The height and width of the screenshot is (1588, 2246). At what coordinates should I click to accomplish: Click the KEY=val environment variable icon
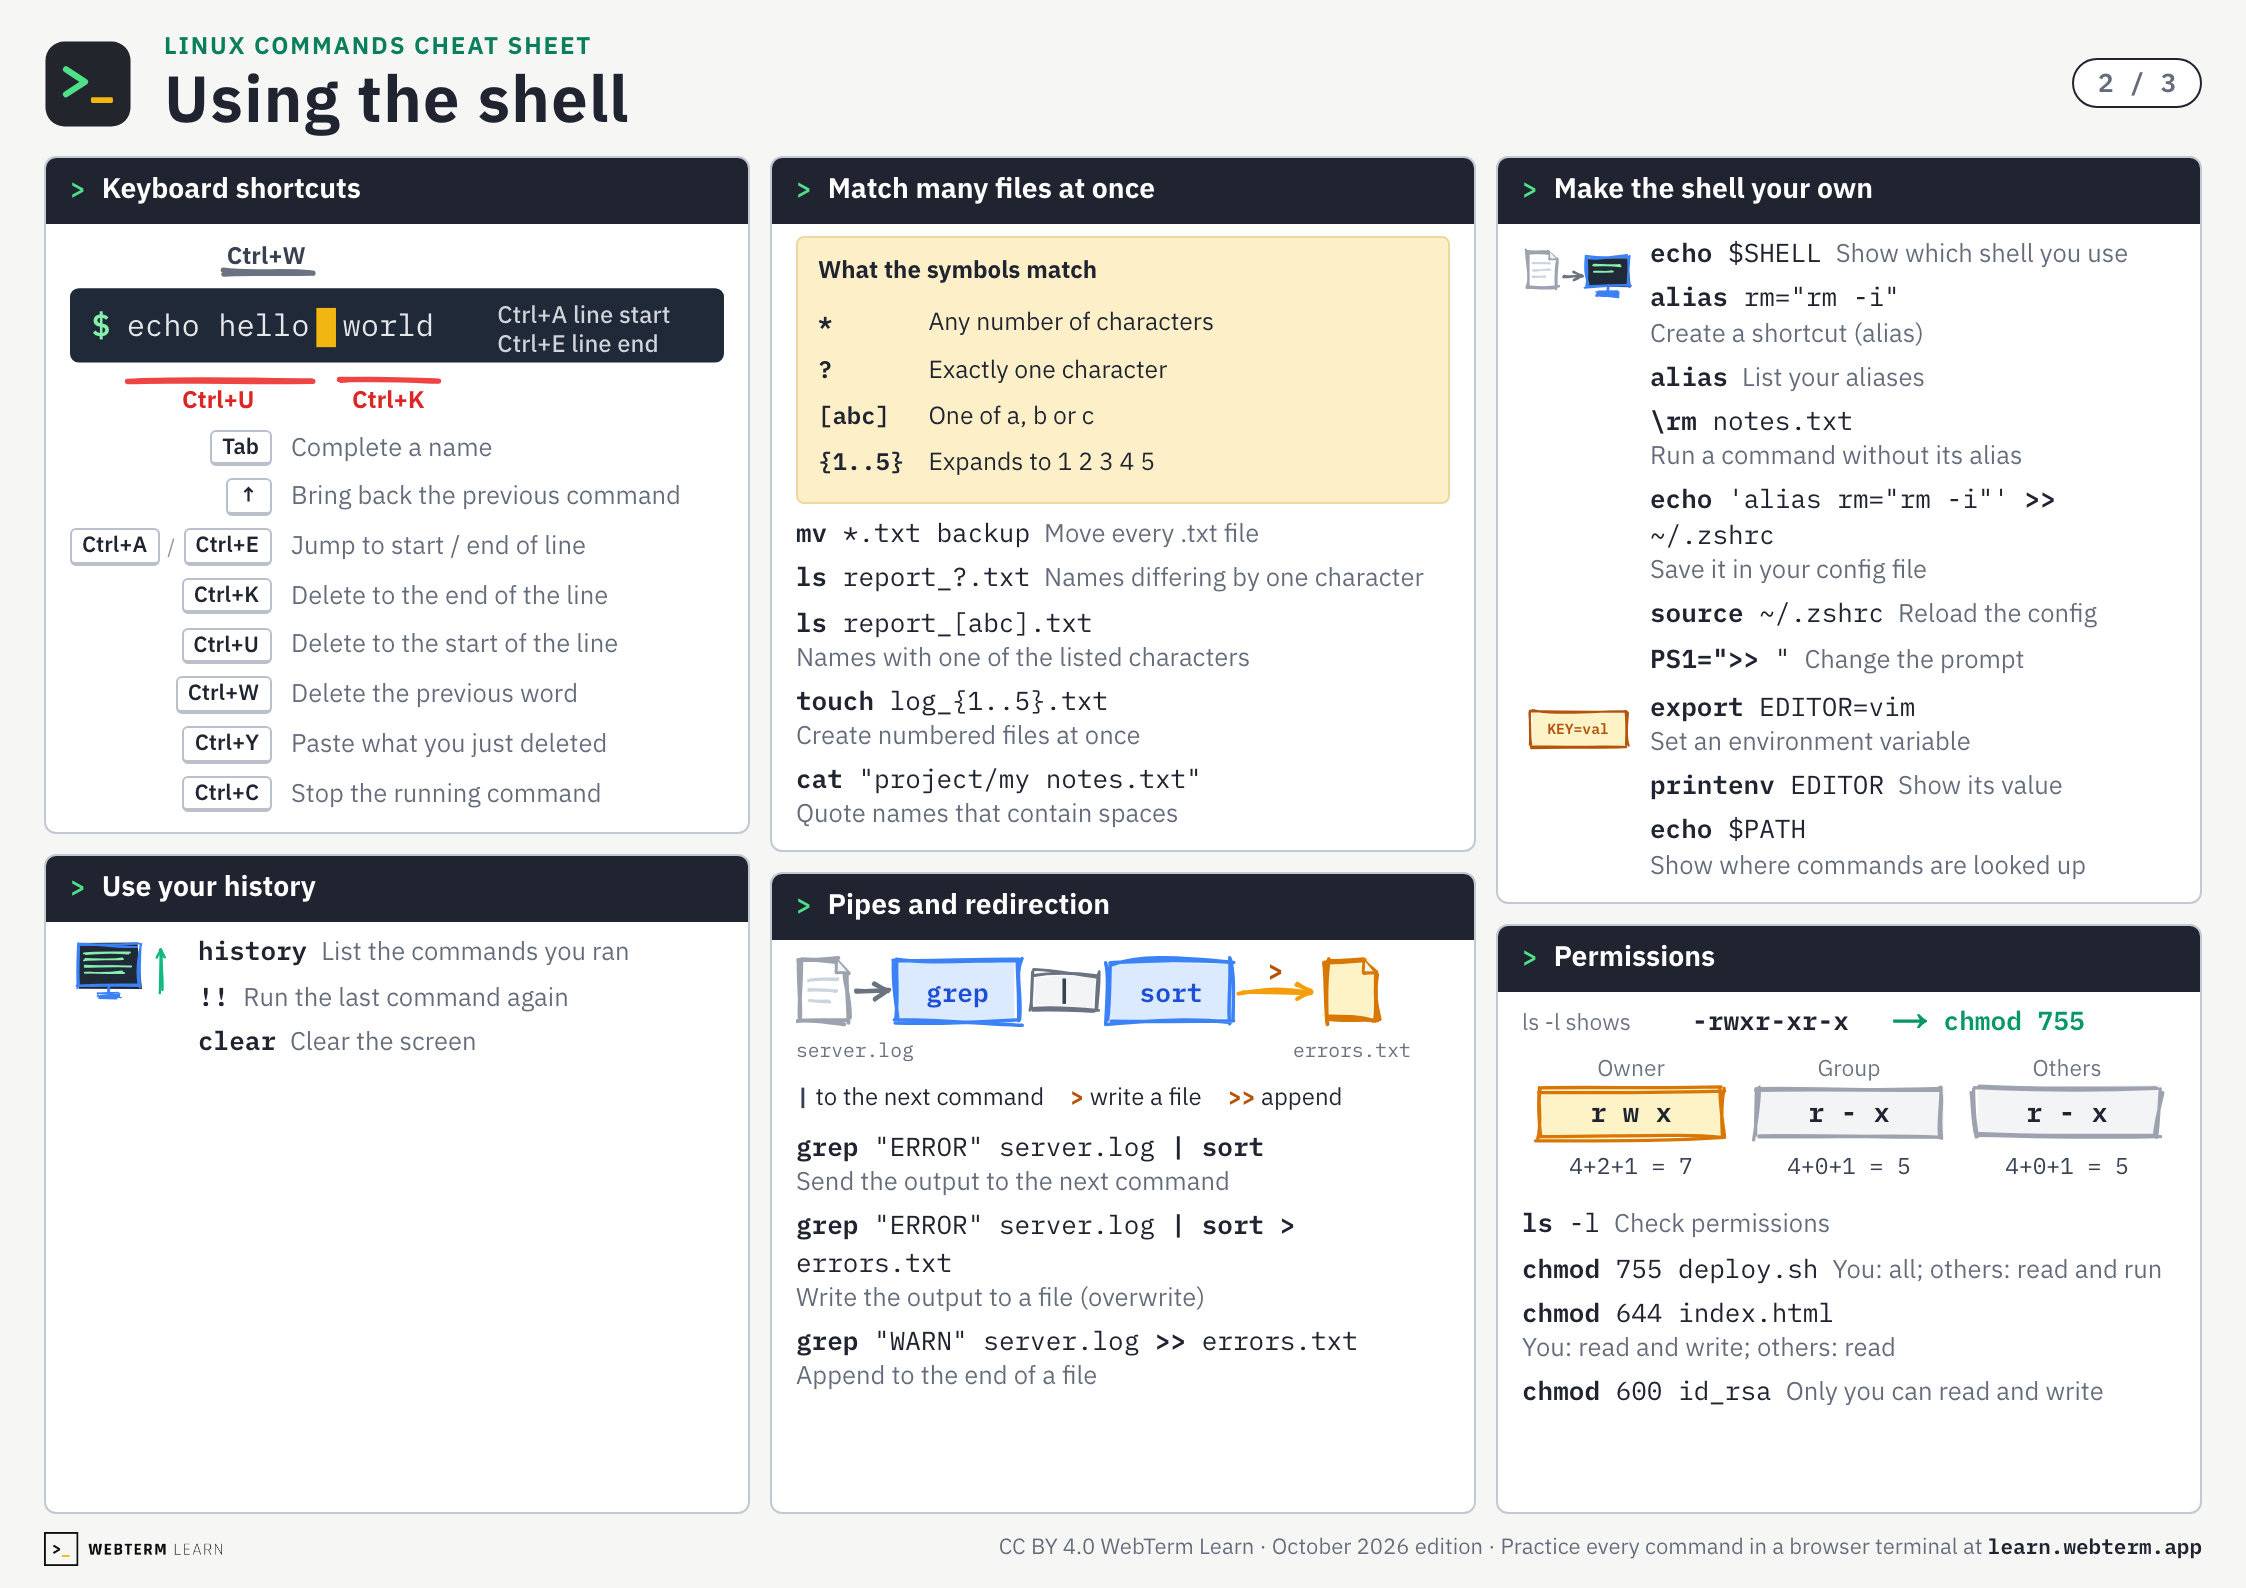click(1577, 729)
